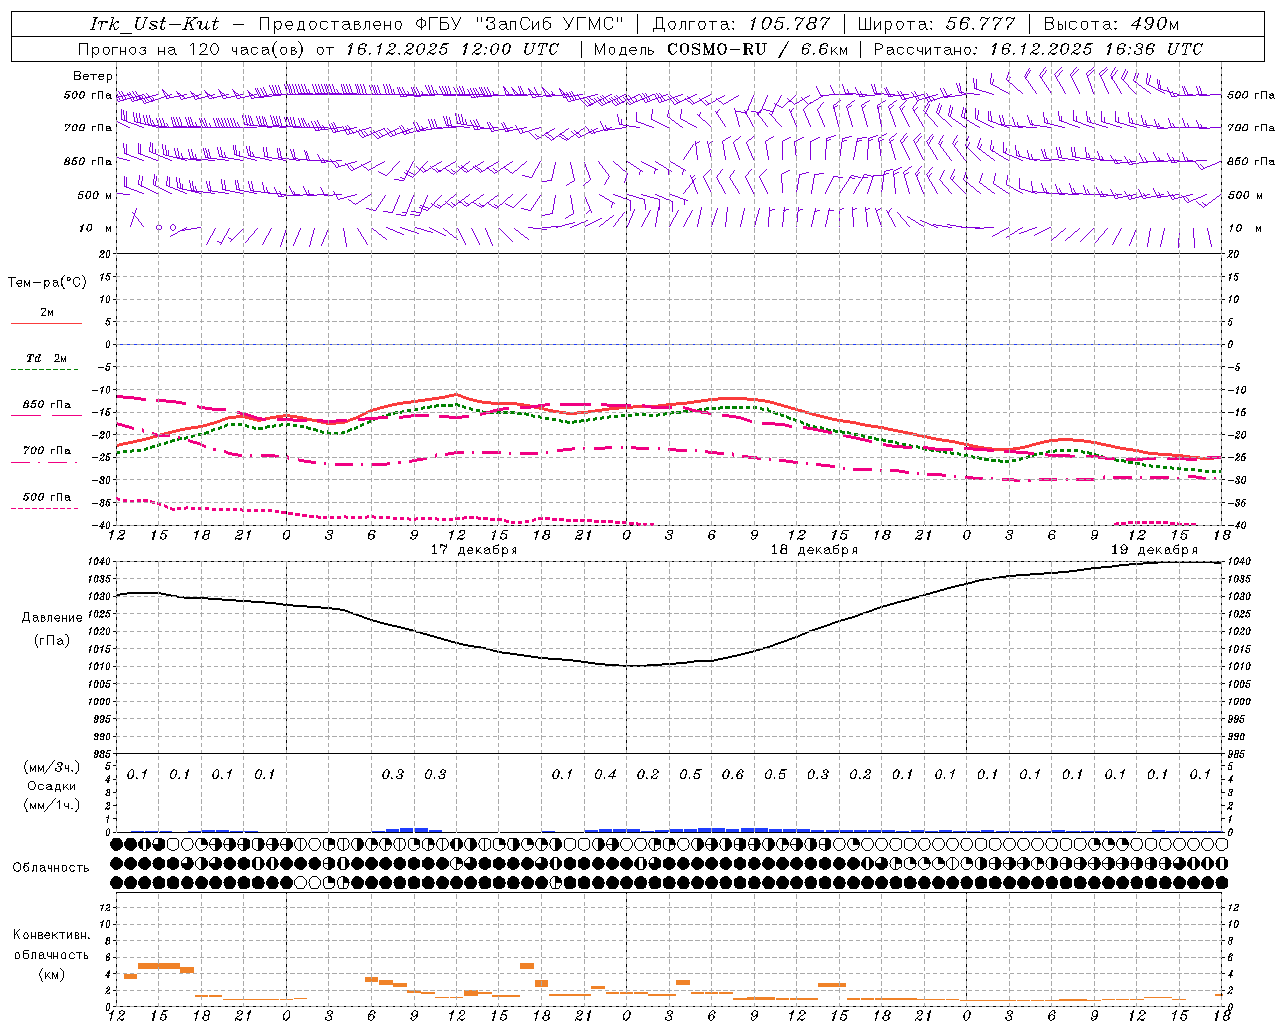
Task: Click the Рассчитано: 16.12.2025 16:36 UTC text
Action: (x=1038, y=49)
